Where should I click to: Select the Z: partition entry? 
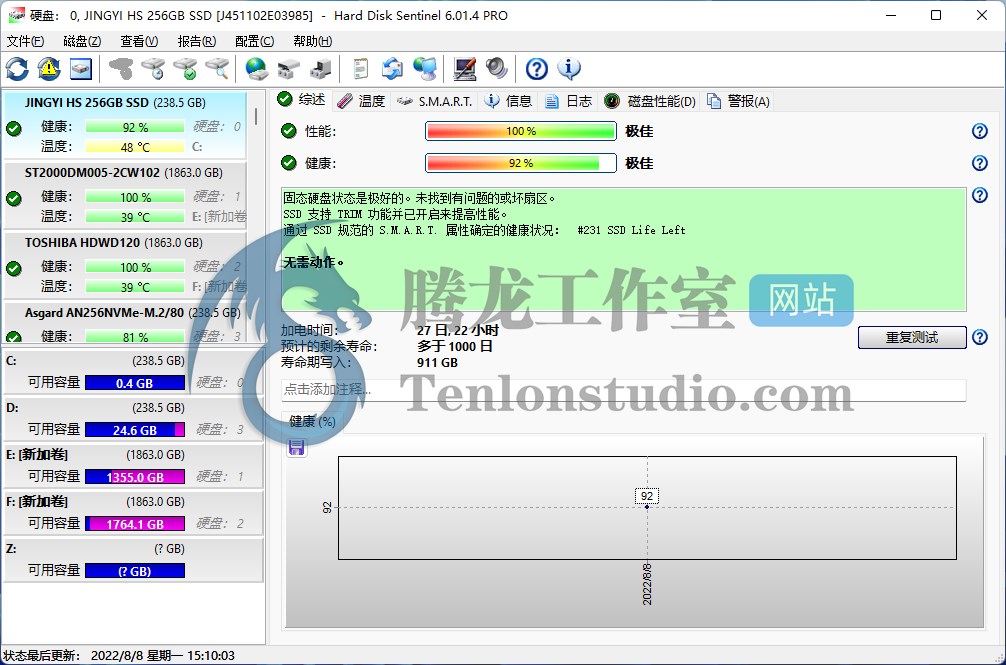point(133,560)
